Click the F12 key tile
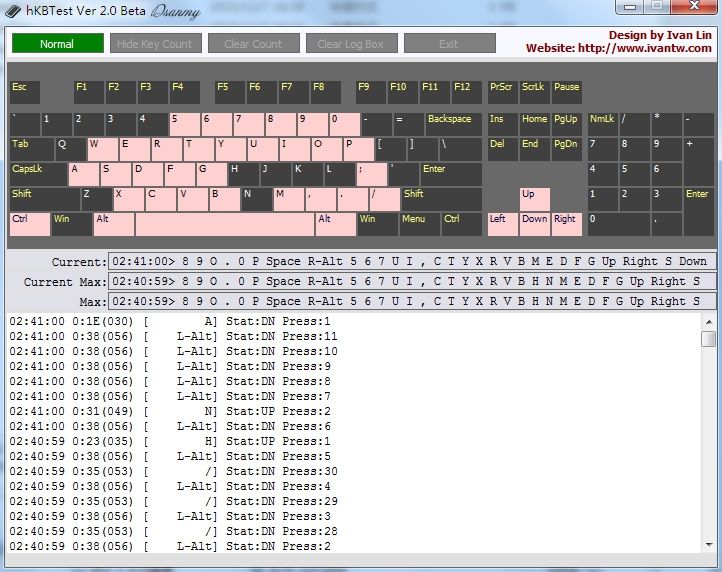 click(466, 92)
